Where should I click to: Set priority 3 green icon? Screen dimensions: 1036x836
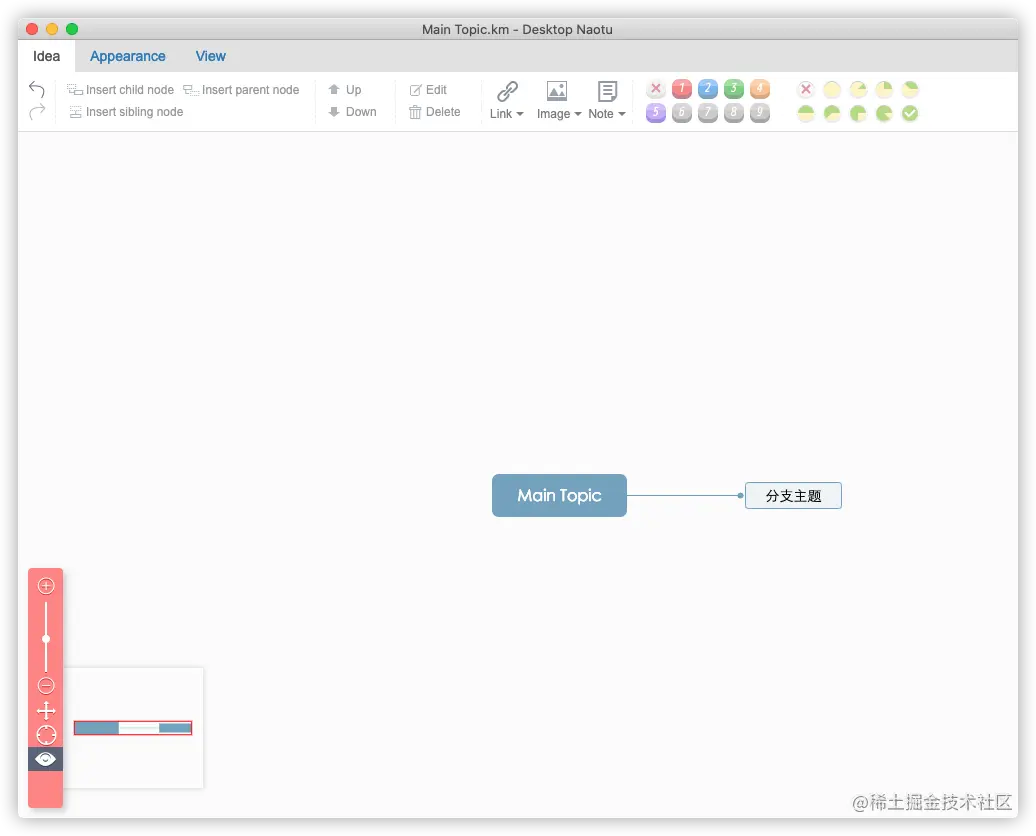[x=733, y=89]
